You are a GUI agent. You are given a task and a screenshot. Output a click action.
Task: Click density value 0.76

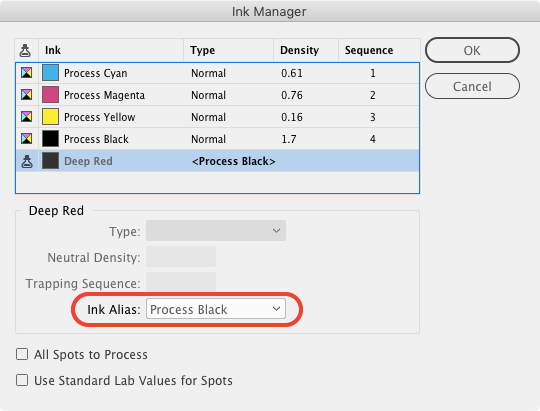tap(292, 95)
